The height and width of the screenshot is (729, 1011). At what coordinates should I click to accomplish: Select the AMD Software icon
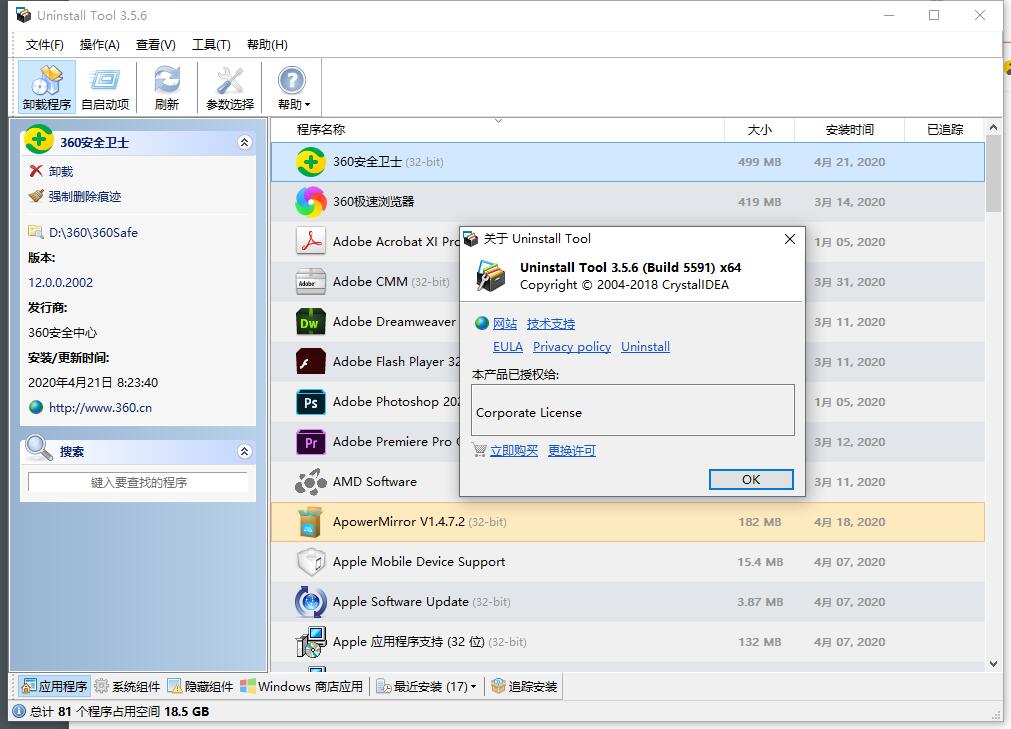click(x=310, y=481)
